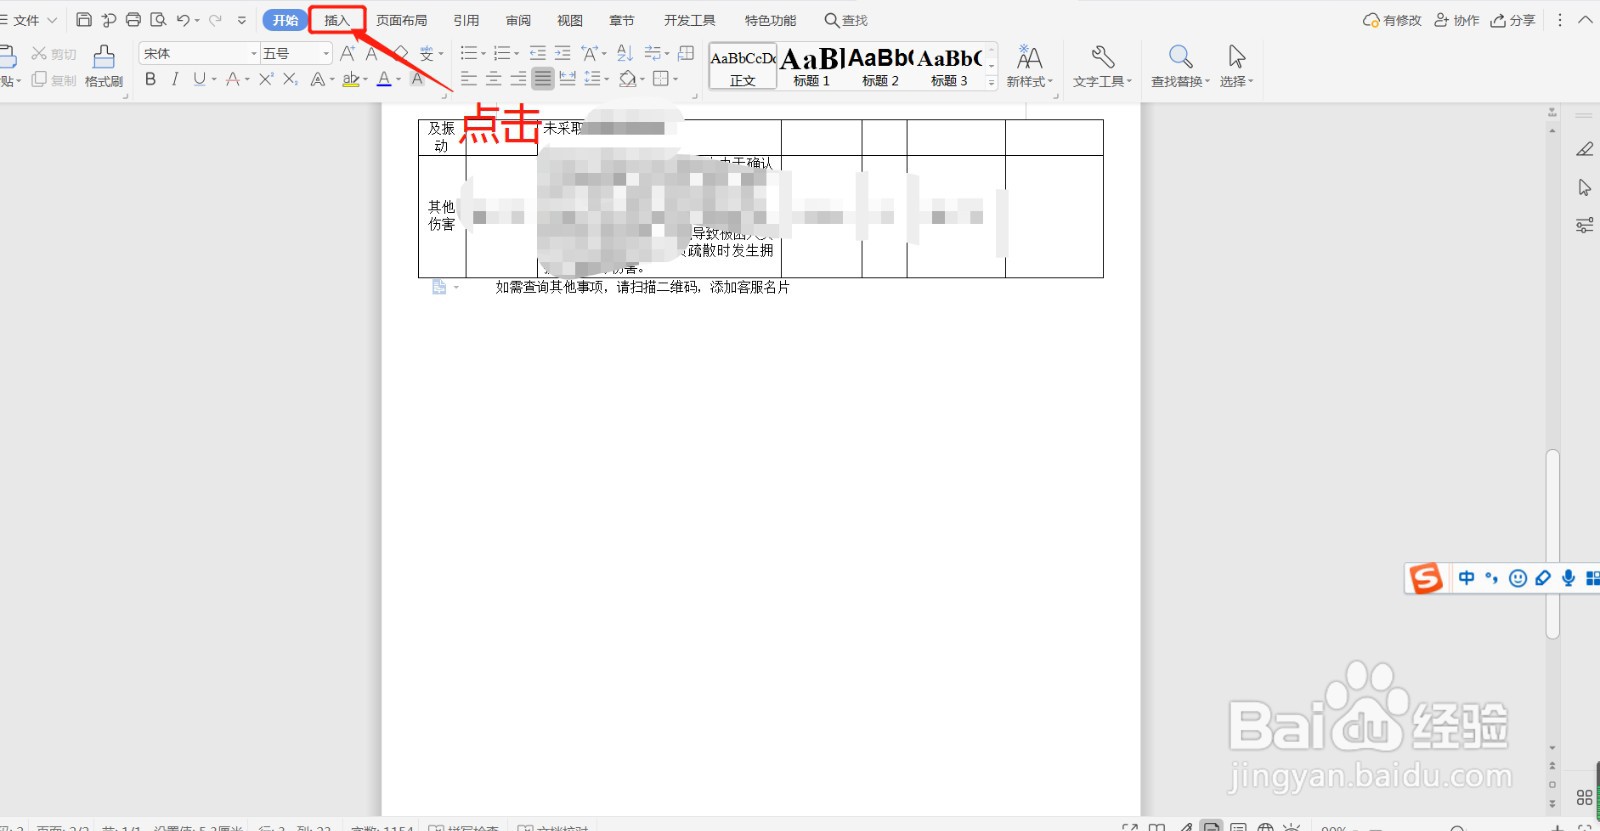
Task: Click the Sort A-Z icon
Action: 625,54
